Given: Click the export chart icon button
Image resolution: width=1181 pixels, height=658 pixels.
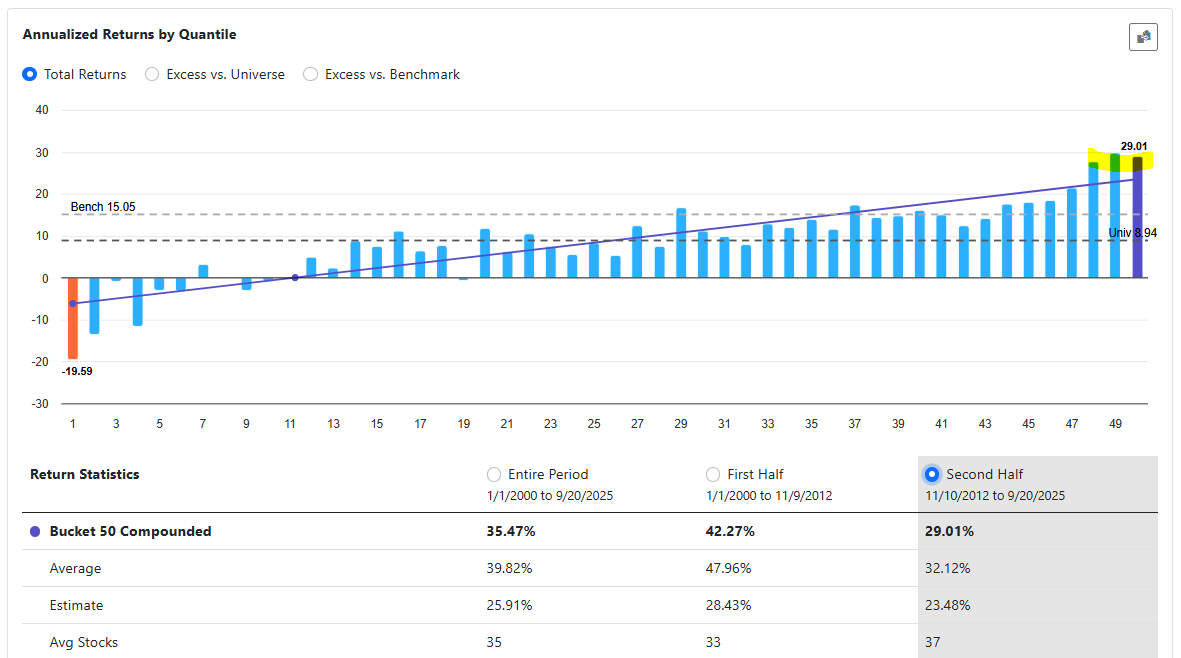Looking at the screenshot, I should 1143,37.
